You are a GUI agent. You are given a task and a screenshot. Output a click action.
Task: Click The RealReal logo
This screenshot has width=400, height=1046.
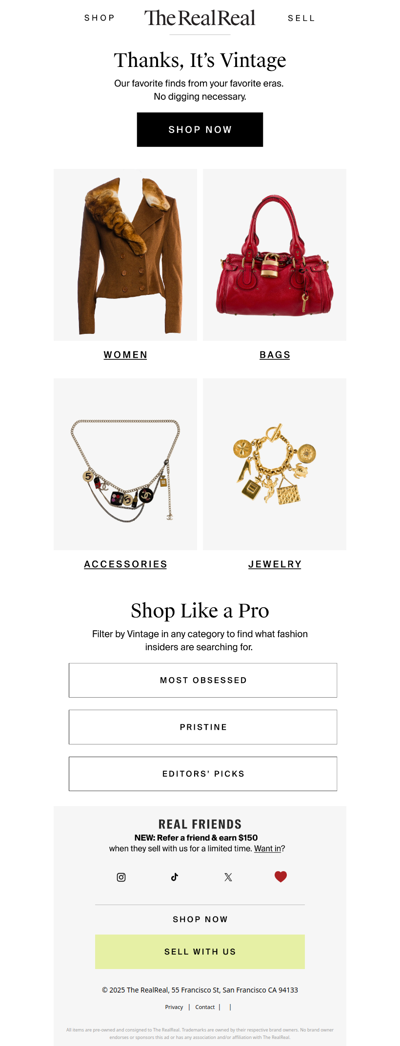[200, 18]
